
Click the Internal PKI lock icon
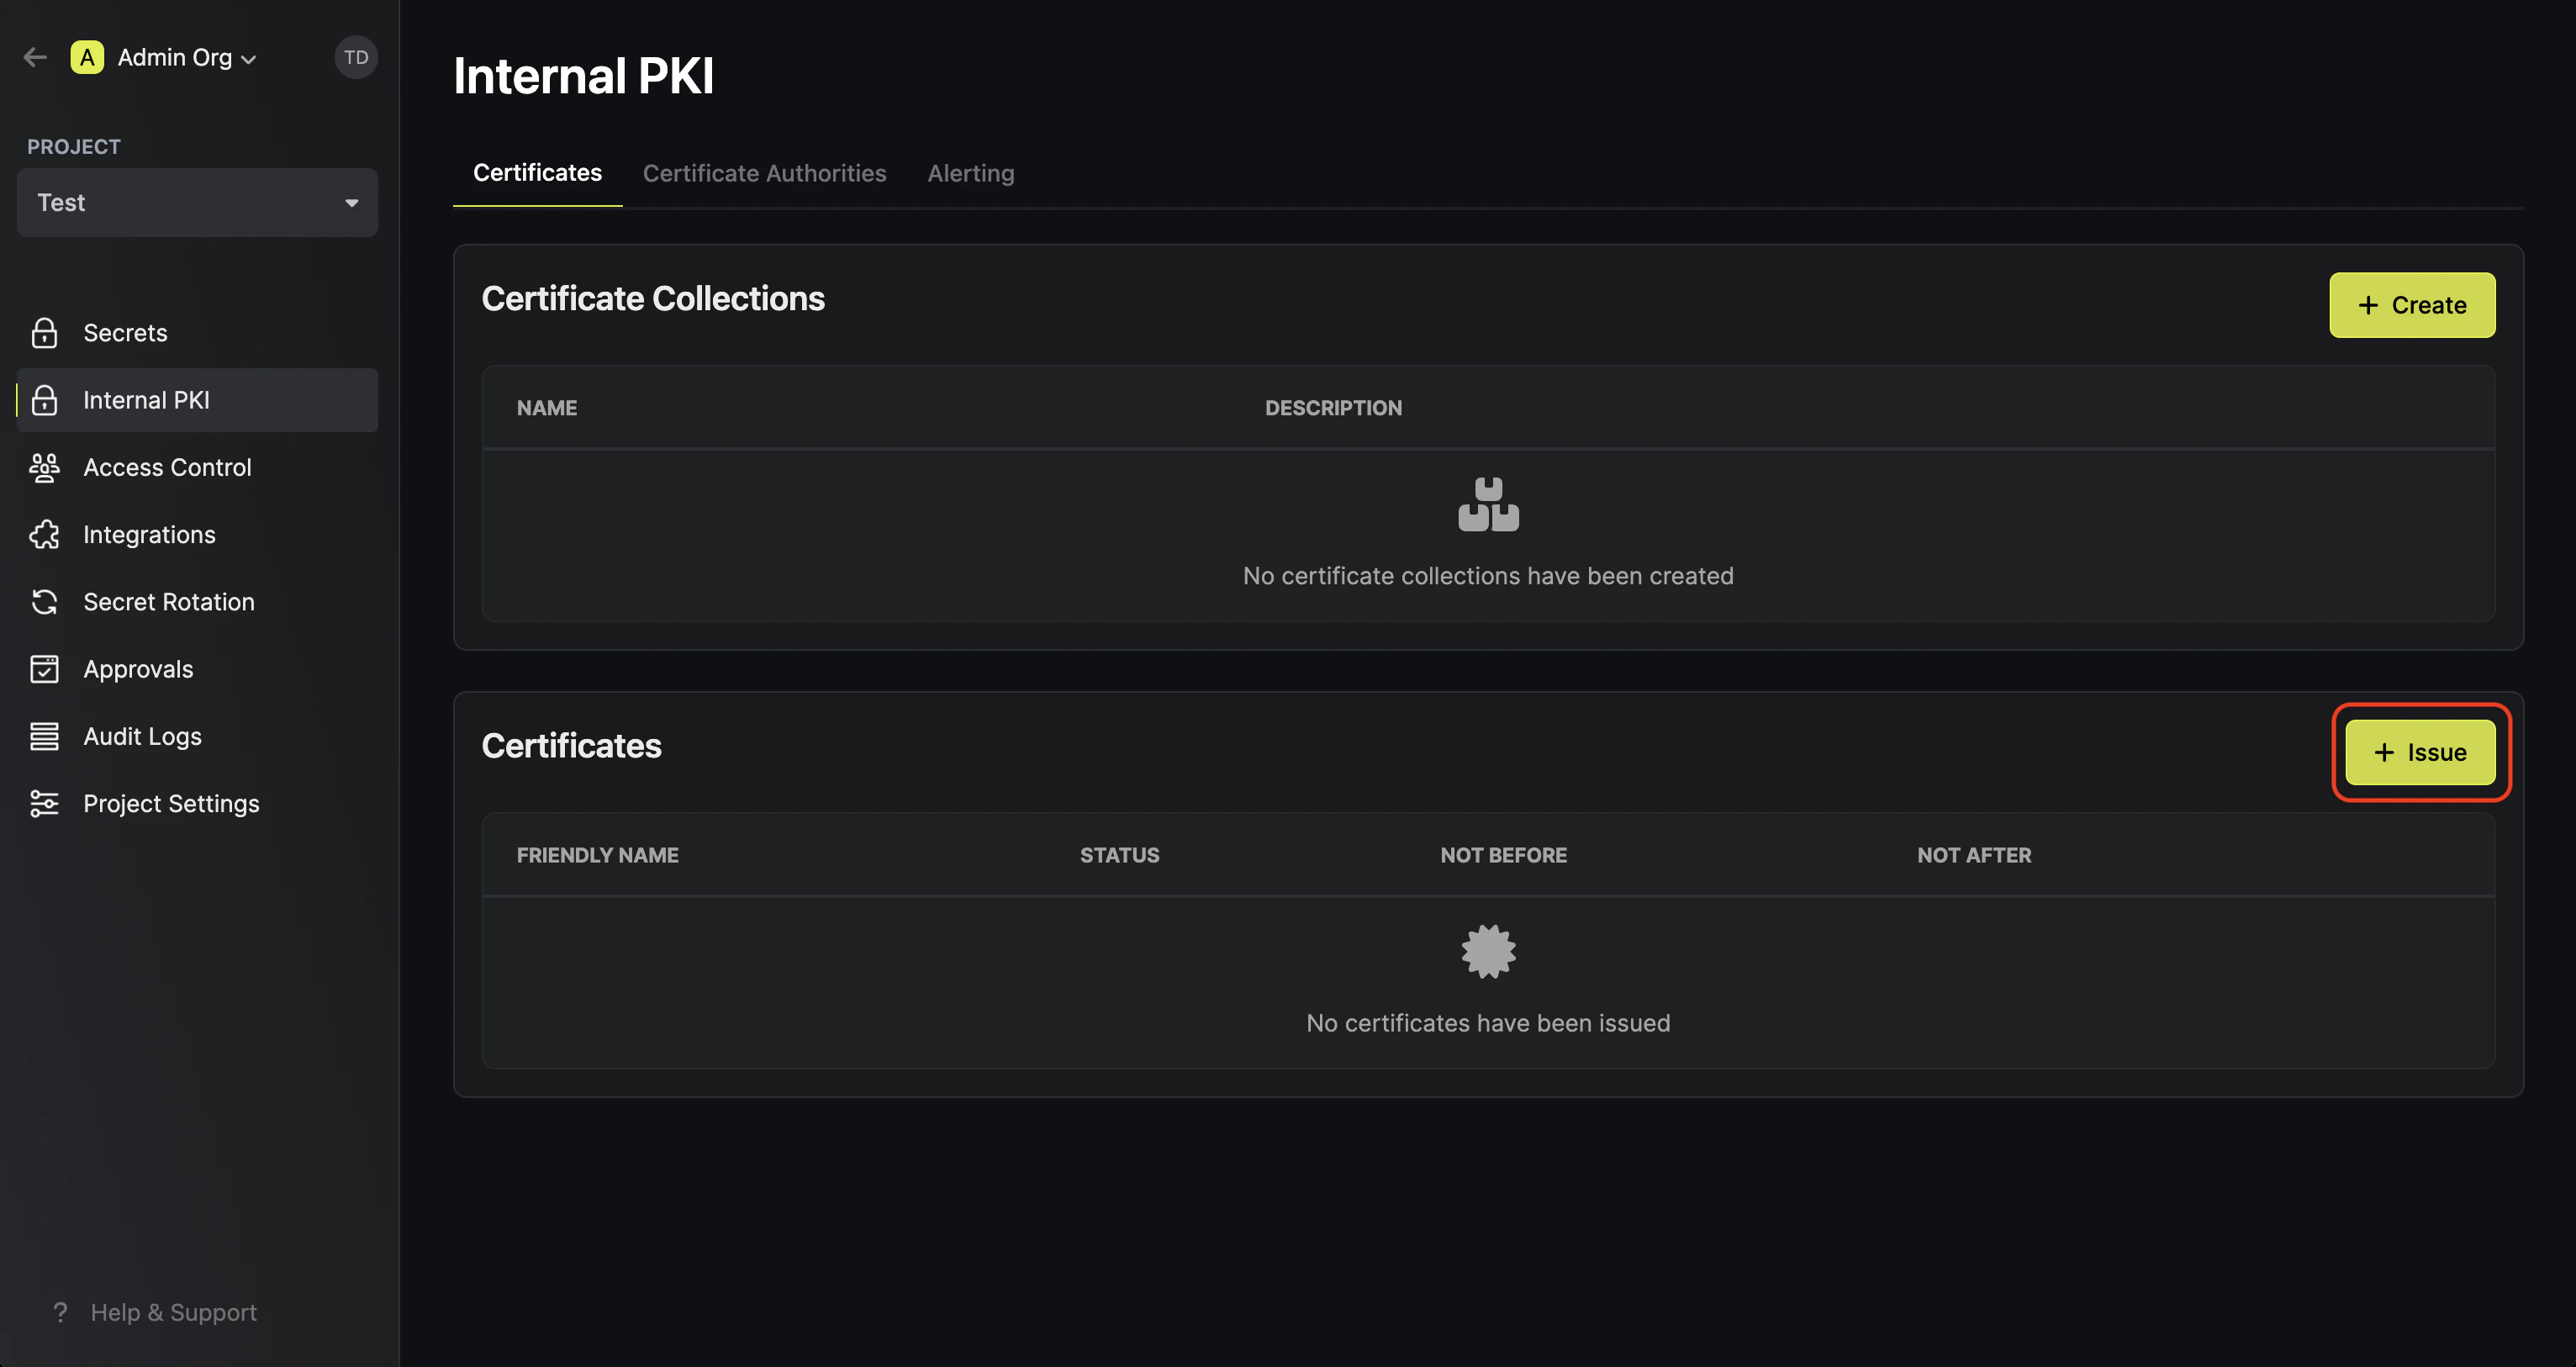[x=44, y=400]
